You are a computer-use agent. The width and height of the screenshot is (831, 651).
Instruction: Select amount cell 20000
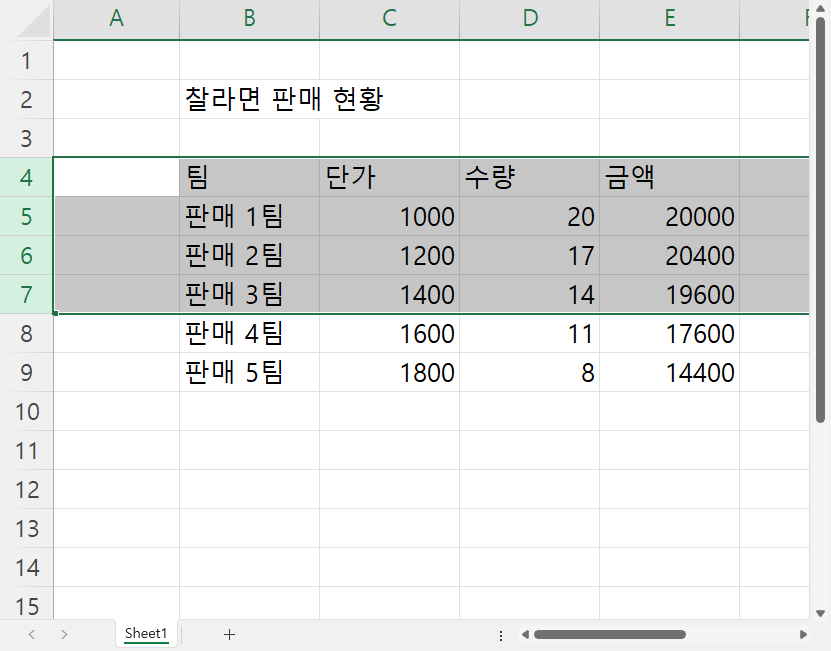click(669, 216)
